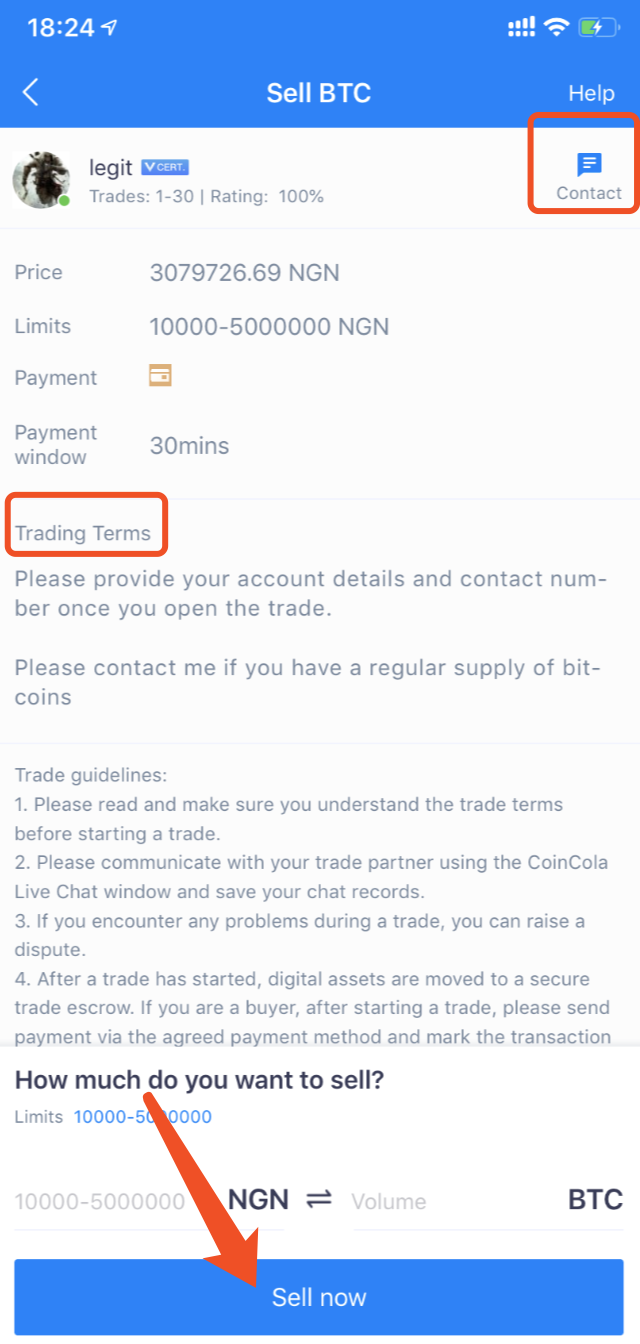
Task: Tap the CERT verified badge next to legit
Action: (x=165, y=167)
